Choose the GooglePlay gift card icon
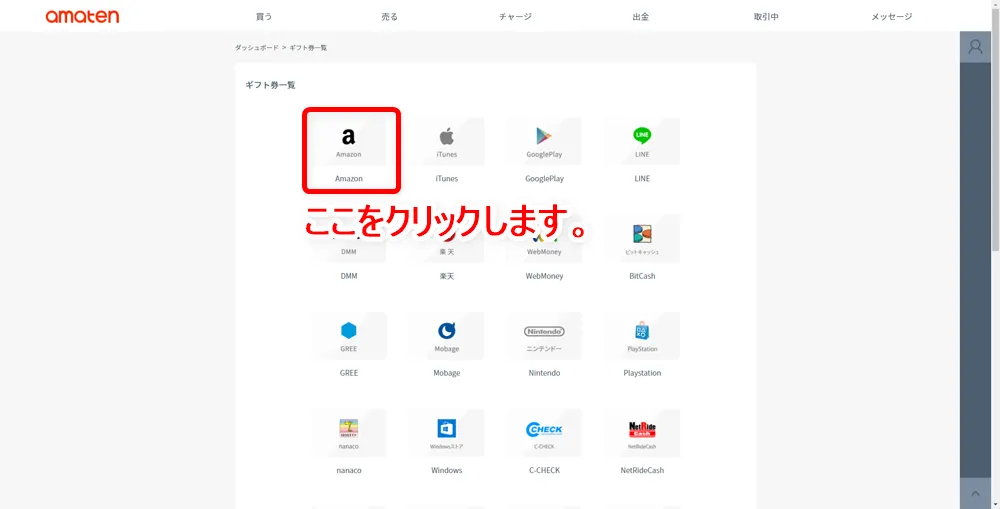 (544, 142)
